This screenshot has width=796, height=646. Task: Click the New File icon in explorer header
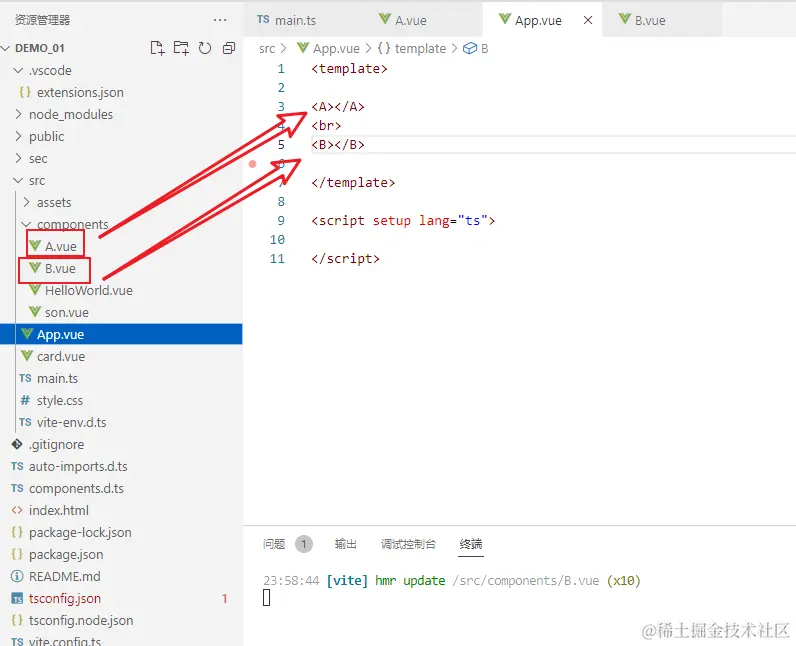point(157,48)
